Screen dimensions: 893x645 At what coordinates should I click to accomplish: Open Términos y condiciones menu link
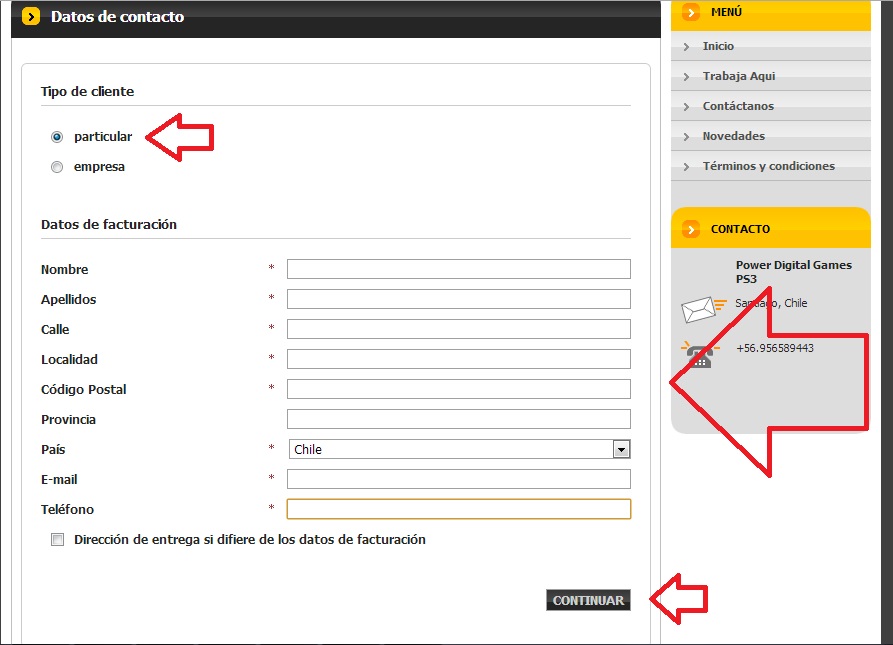click(x=769, y=166)
